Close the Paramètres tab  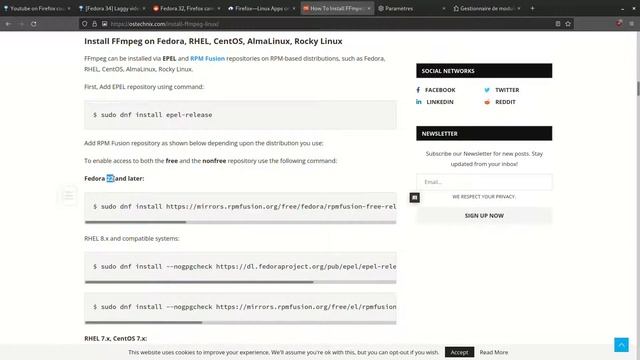(444, 8)
